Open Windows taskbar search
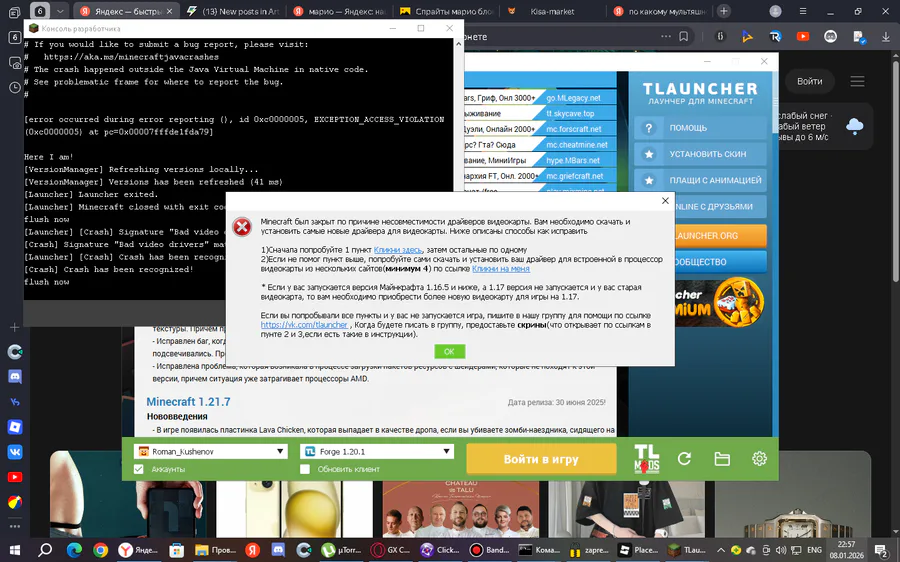 pyautogui.click(x=45, y=550)
